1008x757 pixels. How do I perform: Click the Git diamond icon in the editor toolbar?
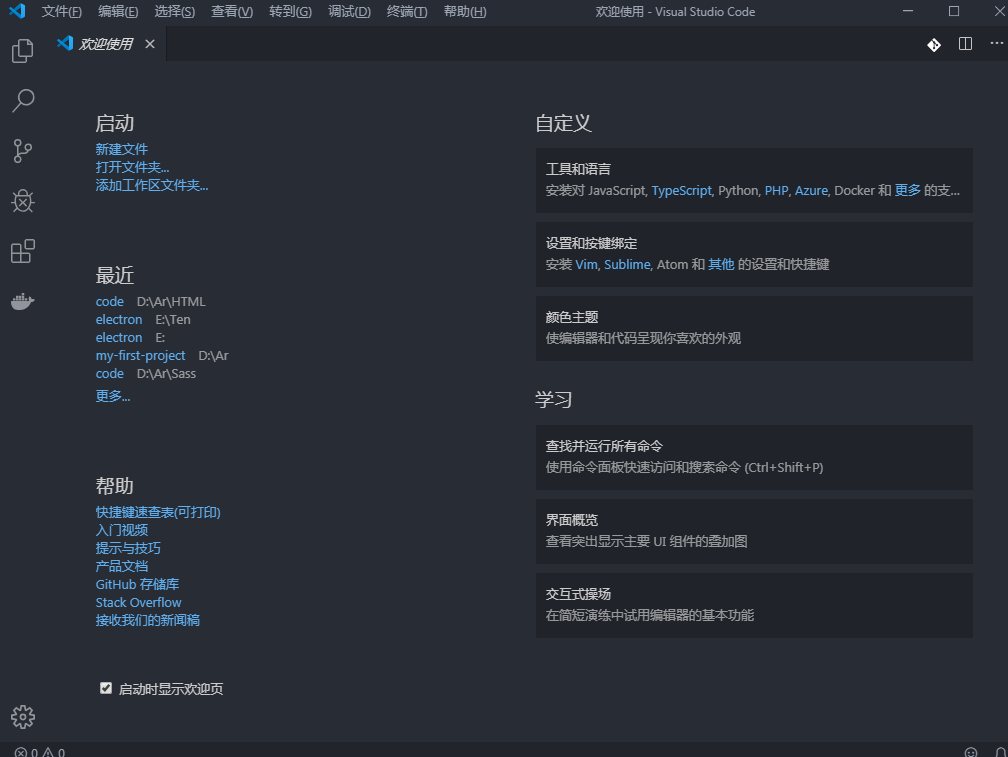tap(933, 44)
